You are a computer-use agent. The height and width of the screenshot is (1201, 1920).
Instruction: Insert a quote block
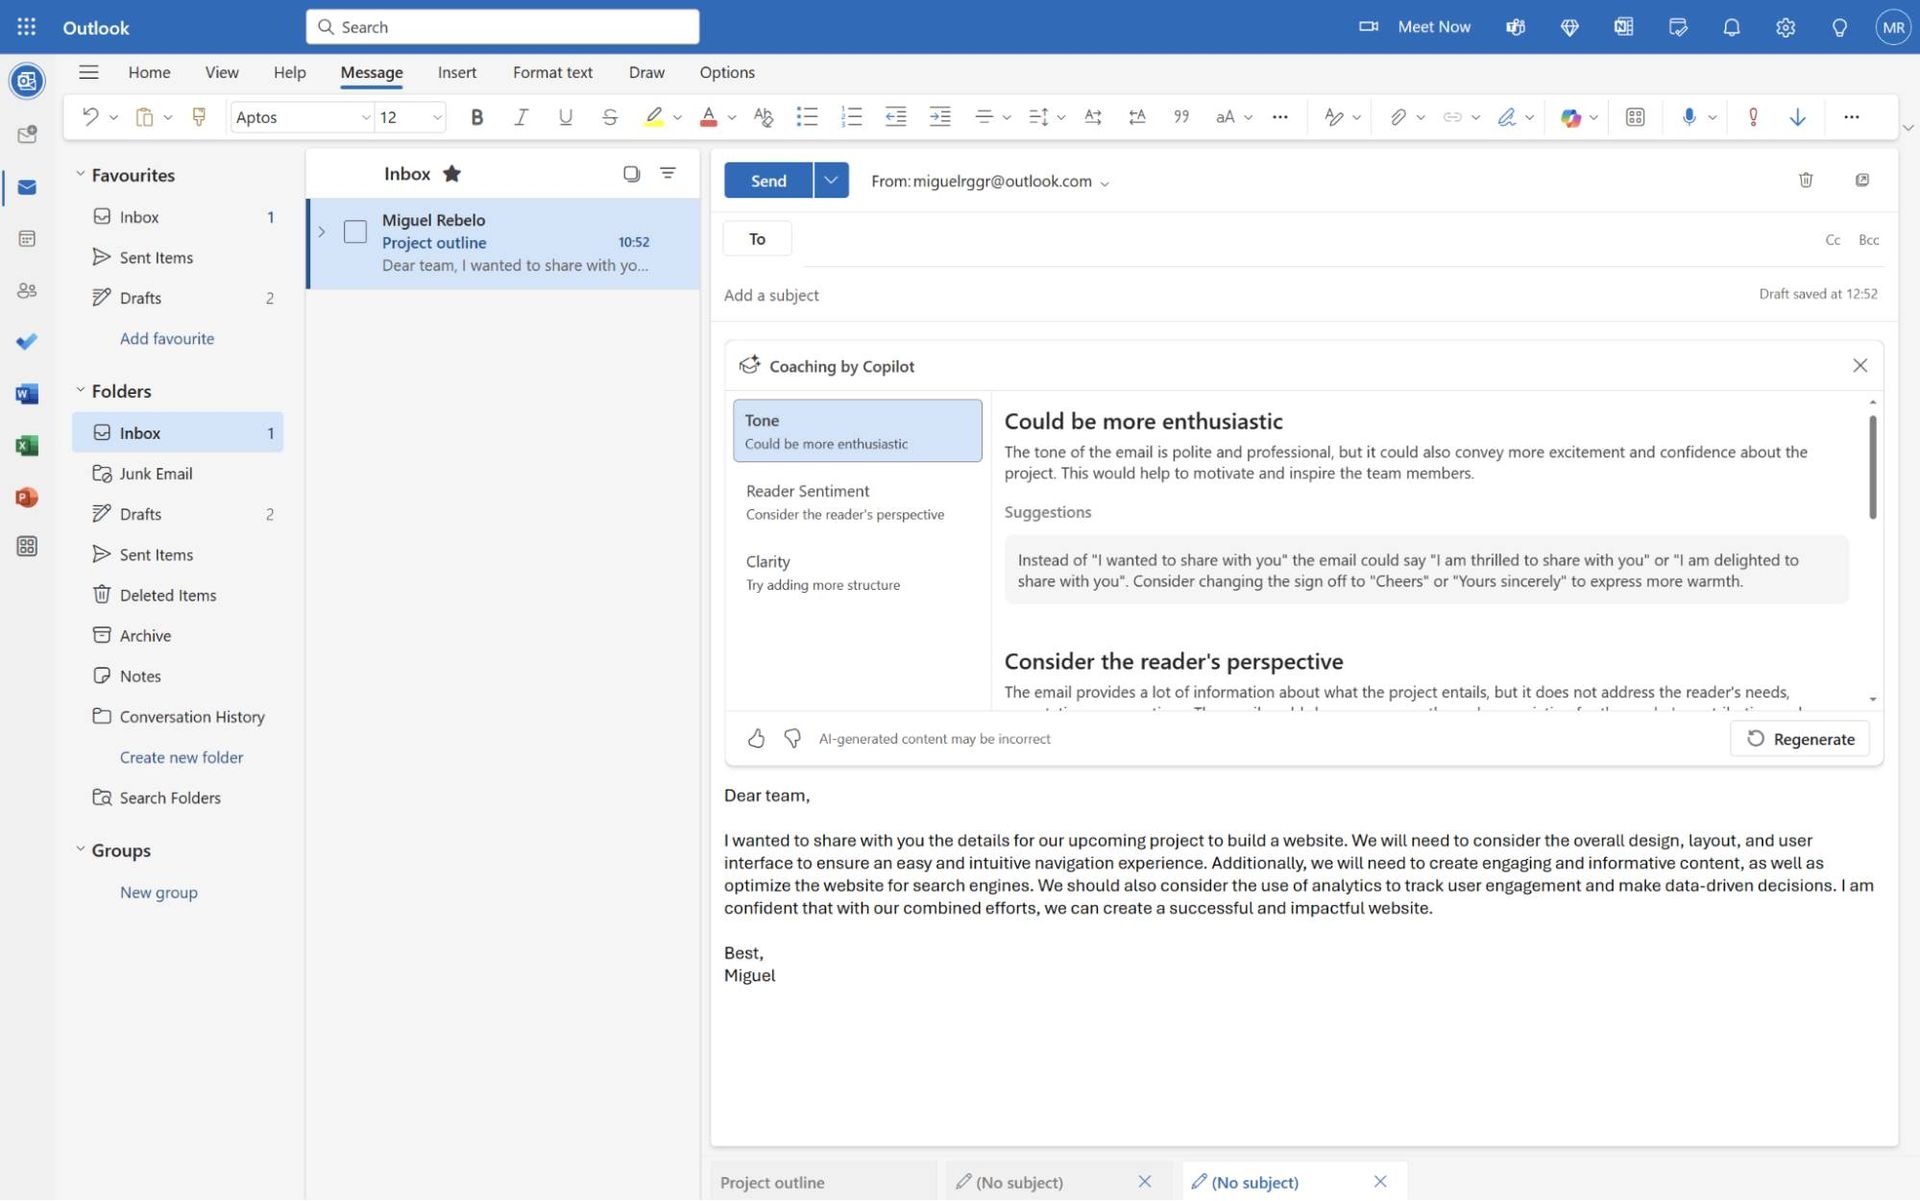(x=1181, y=117)
